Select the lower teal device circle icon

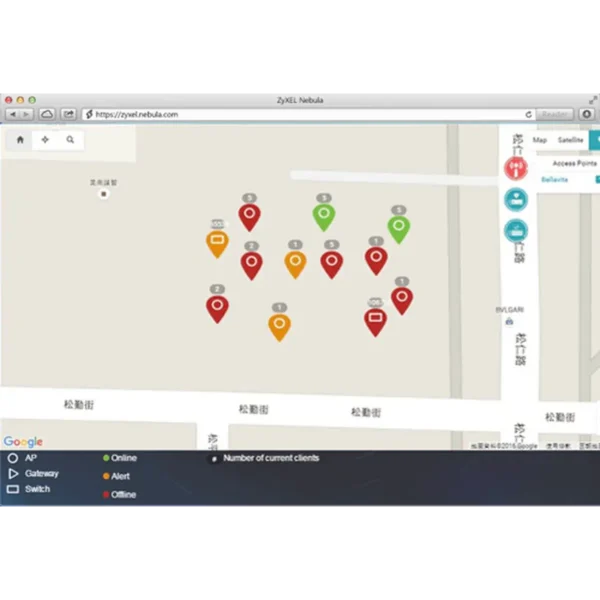pyautogui.click(x=515, y=231)
